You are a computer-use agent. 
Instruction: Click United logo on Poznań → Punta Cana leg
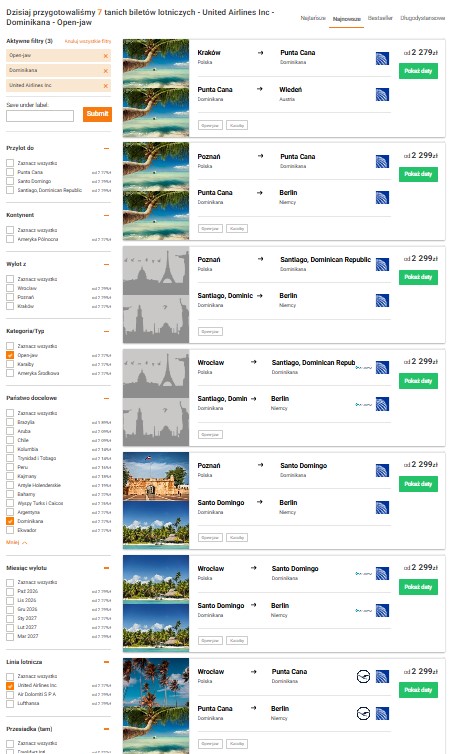click(382, 161)
